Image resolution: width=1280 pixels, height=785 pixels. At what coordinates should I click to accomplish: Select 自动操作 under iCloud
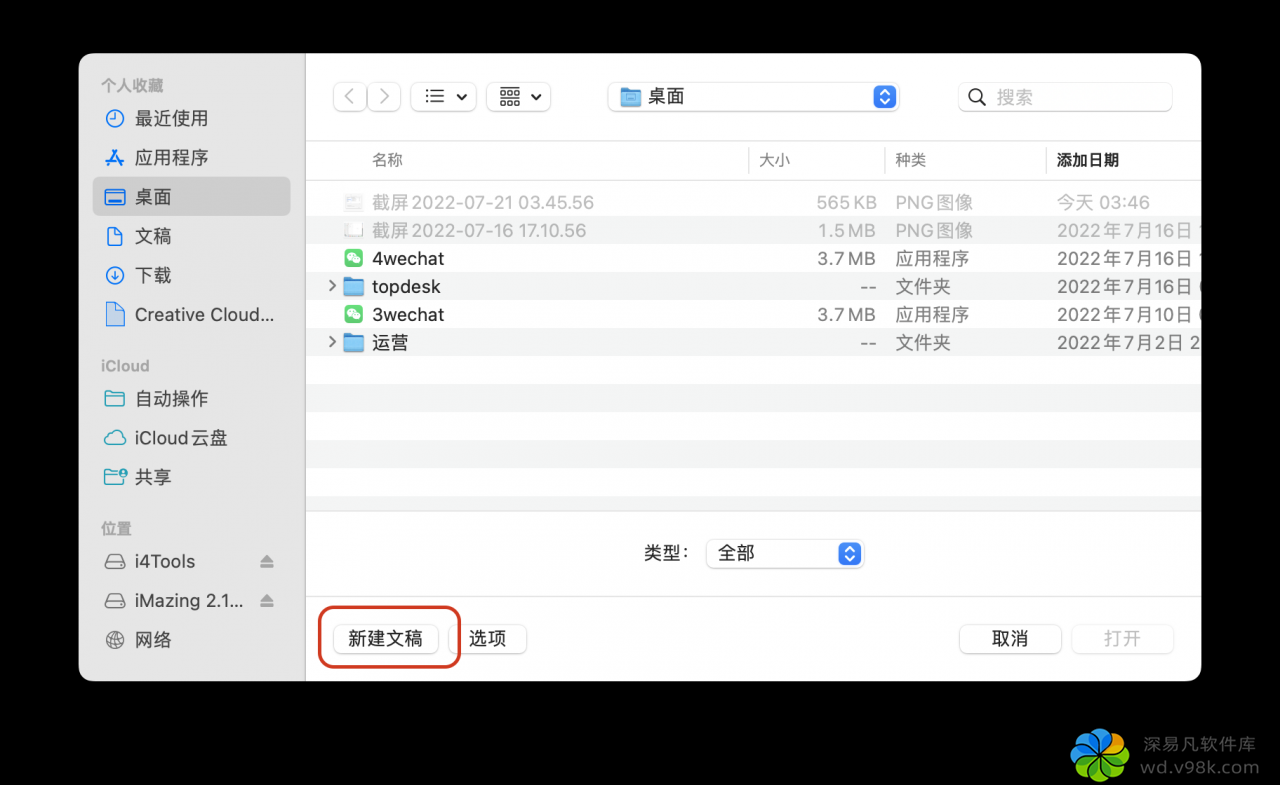click(192, 398)
